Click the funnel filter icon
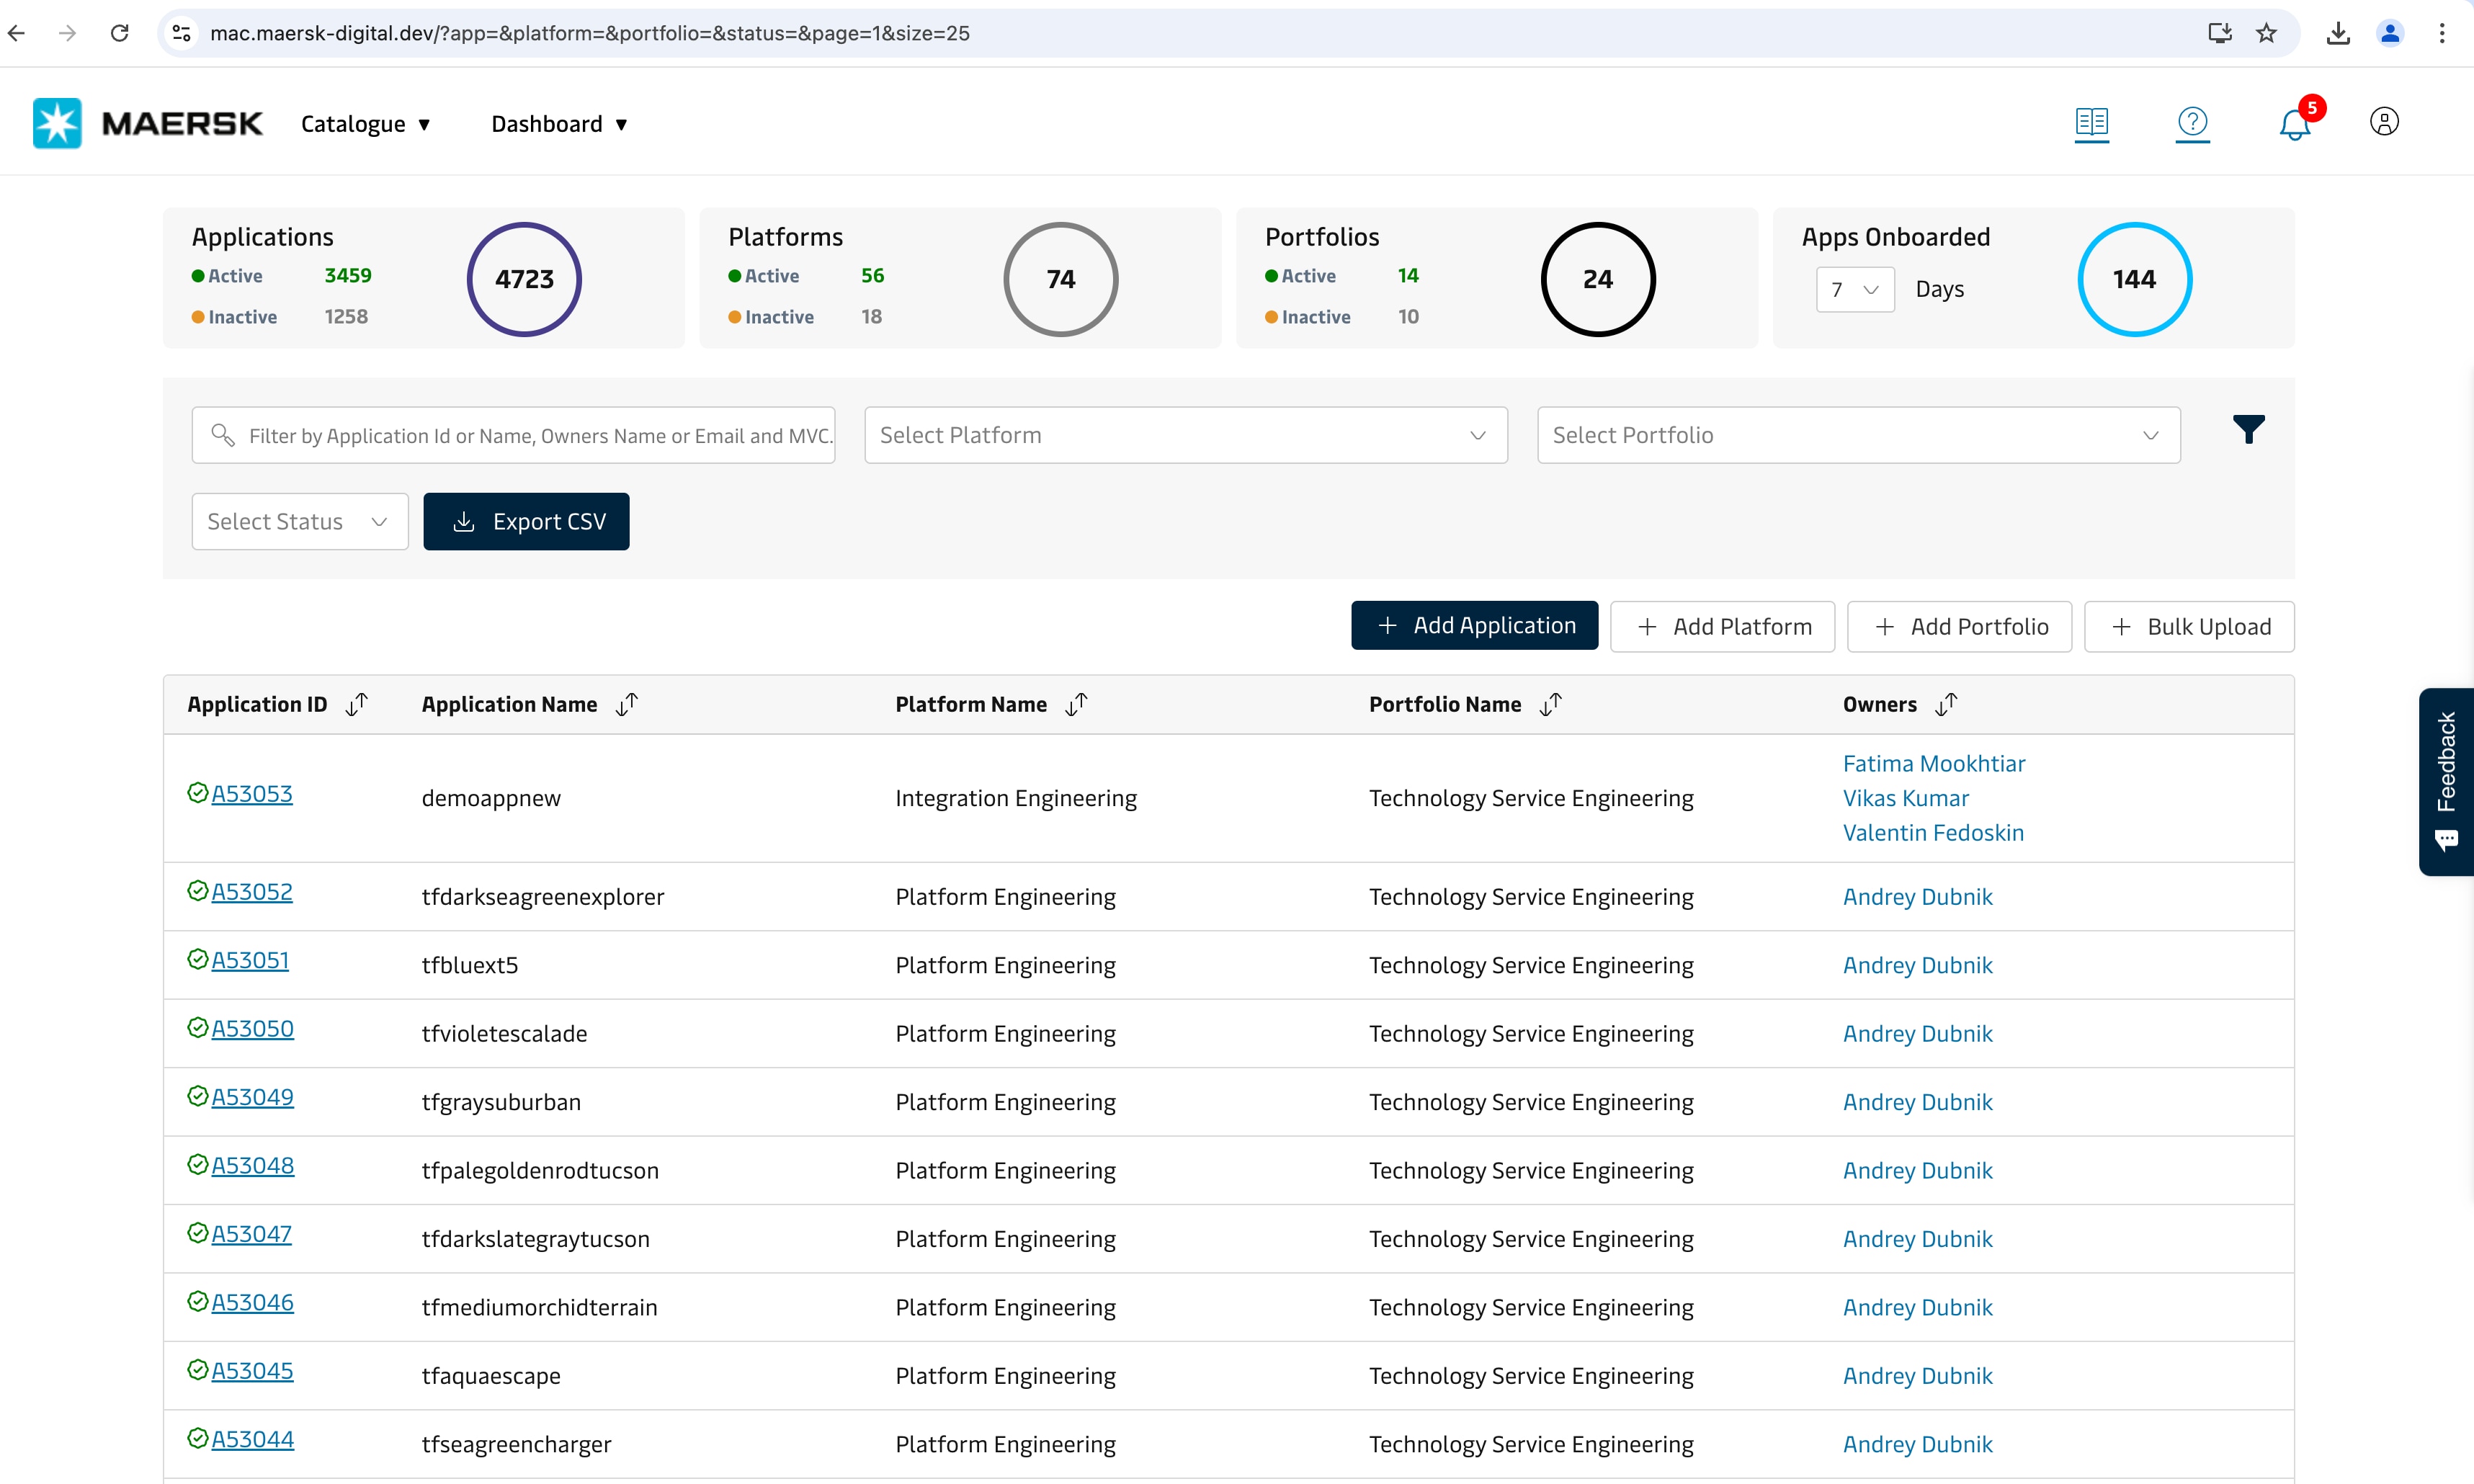Image resolution: width=2474 pixels, height=1484 pixels. click(x=2249, y=429)
